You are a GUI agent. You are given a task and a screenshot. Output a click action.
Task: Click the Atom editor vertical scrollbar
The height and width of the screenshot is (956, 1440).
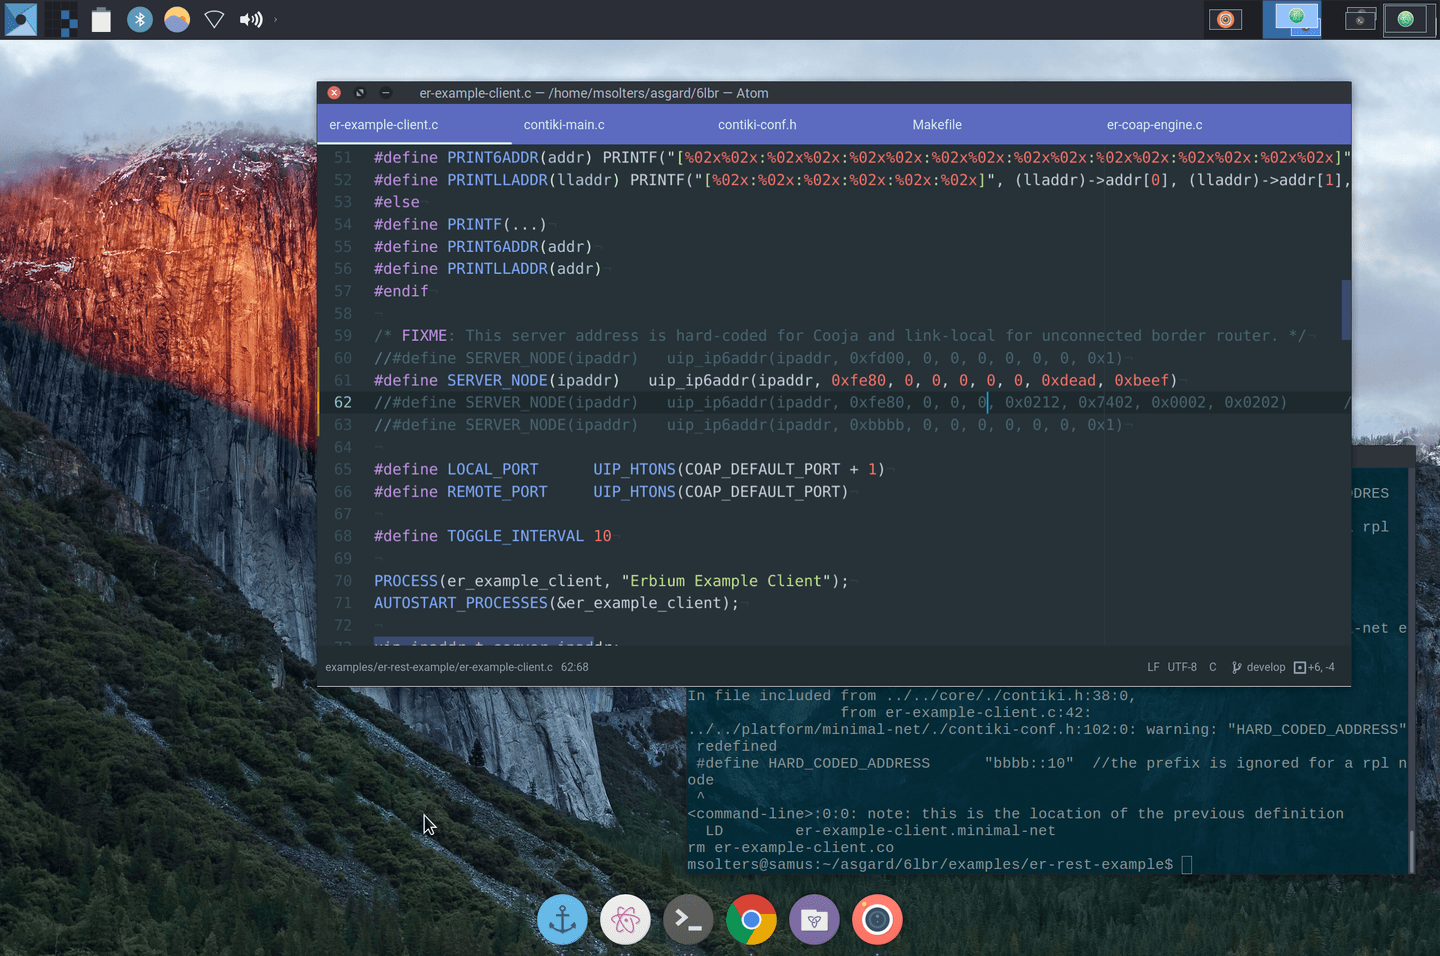click(1346, 310)
